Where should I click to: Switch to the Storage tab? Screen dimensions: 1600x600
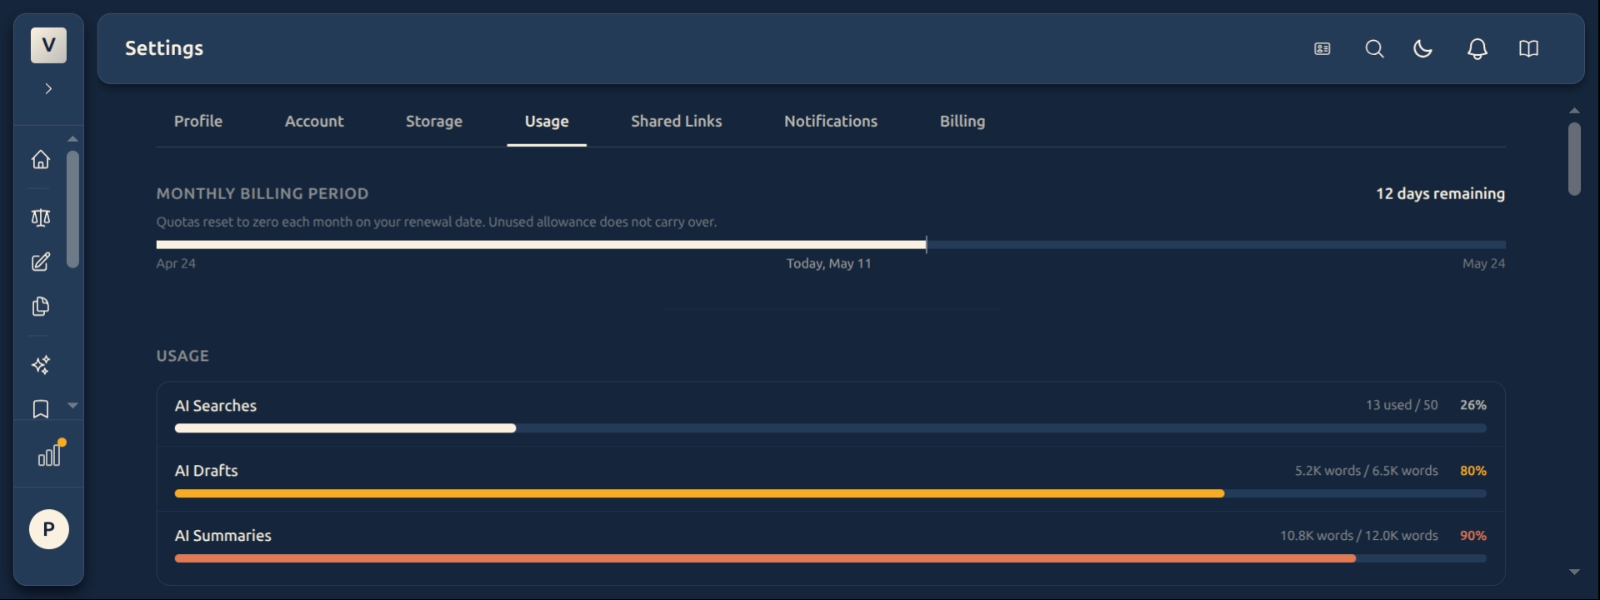[x=434, y=121]
